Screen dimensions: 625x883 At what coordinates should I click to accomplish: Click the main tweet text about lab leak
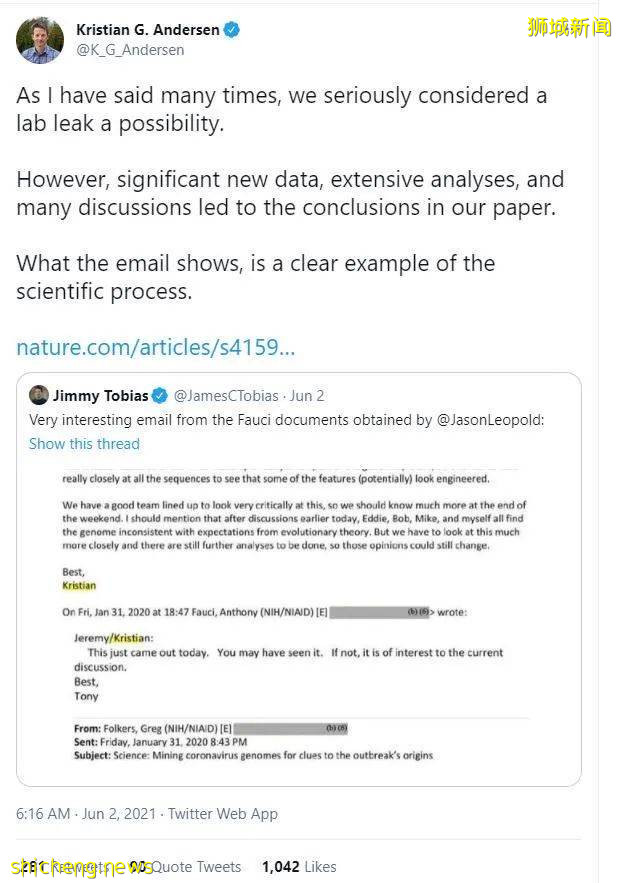pos(282,110)
